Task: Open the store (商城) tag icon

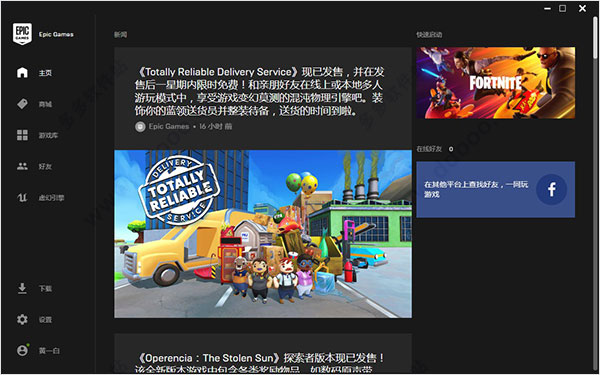Action: [x=22, y=104]
